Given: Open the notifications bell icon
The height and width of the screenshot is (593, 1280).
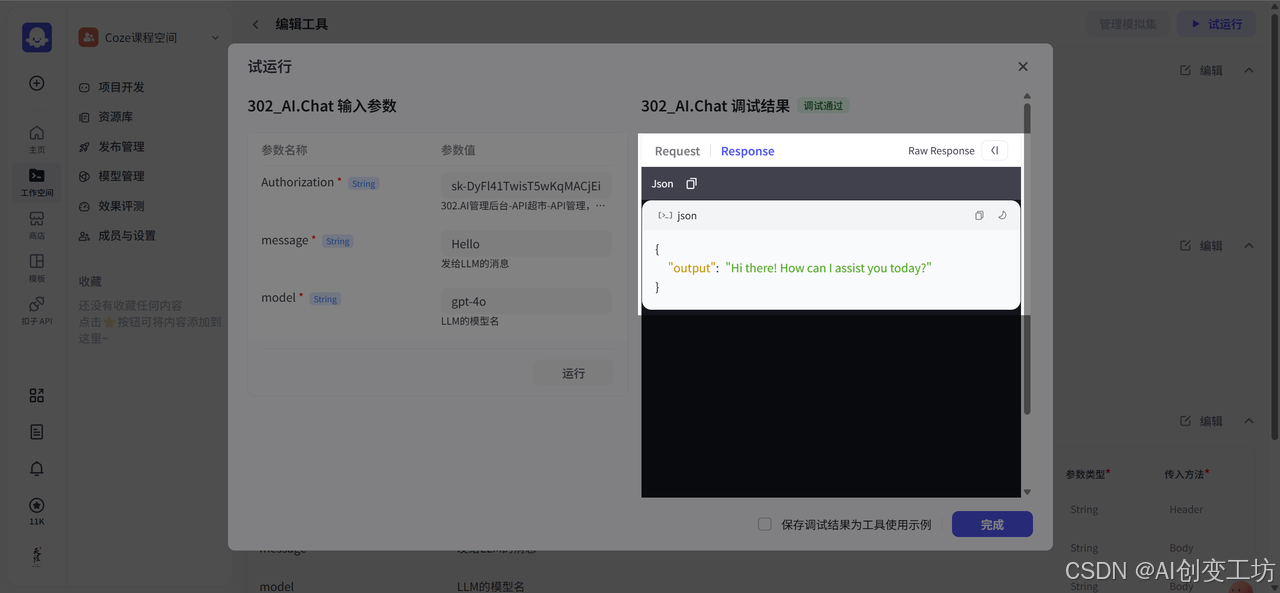Looking at the screenshot, I should [x=37, y=469].
